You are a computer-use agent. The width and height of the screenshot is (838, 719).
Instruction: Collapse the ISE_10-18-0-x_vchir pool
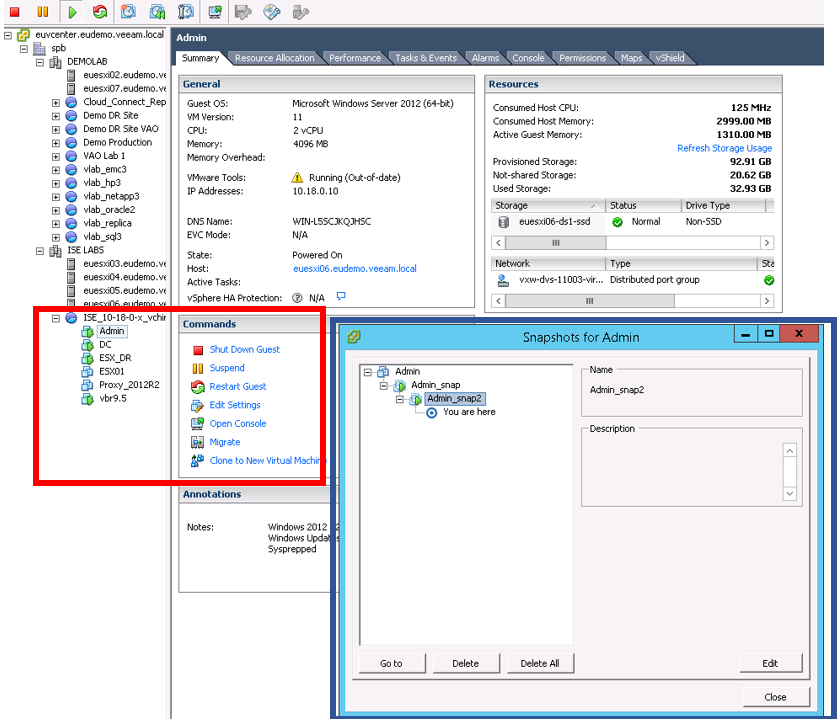(x=56, y=318)
